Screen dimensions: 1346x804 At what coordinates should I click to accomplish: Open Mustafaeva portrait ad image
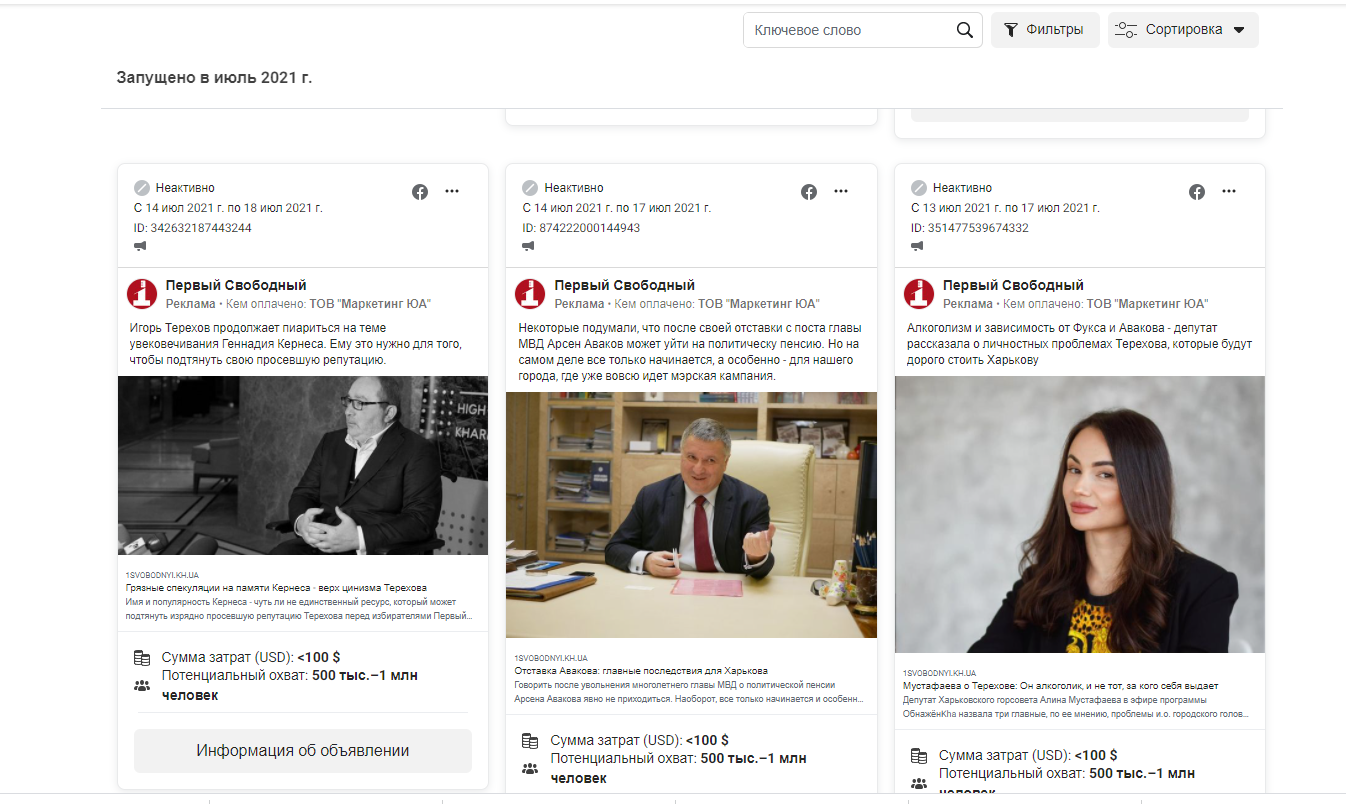[1080, 514]
